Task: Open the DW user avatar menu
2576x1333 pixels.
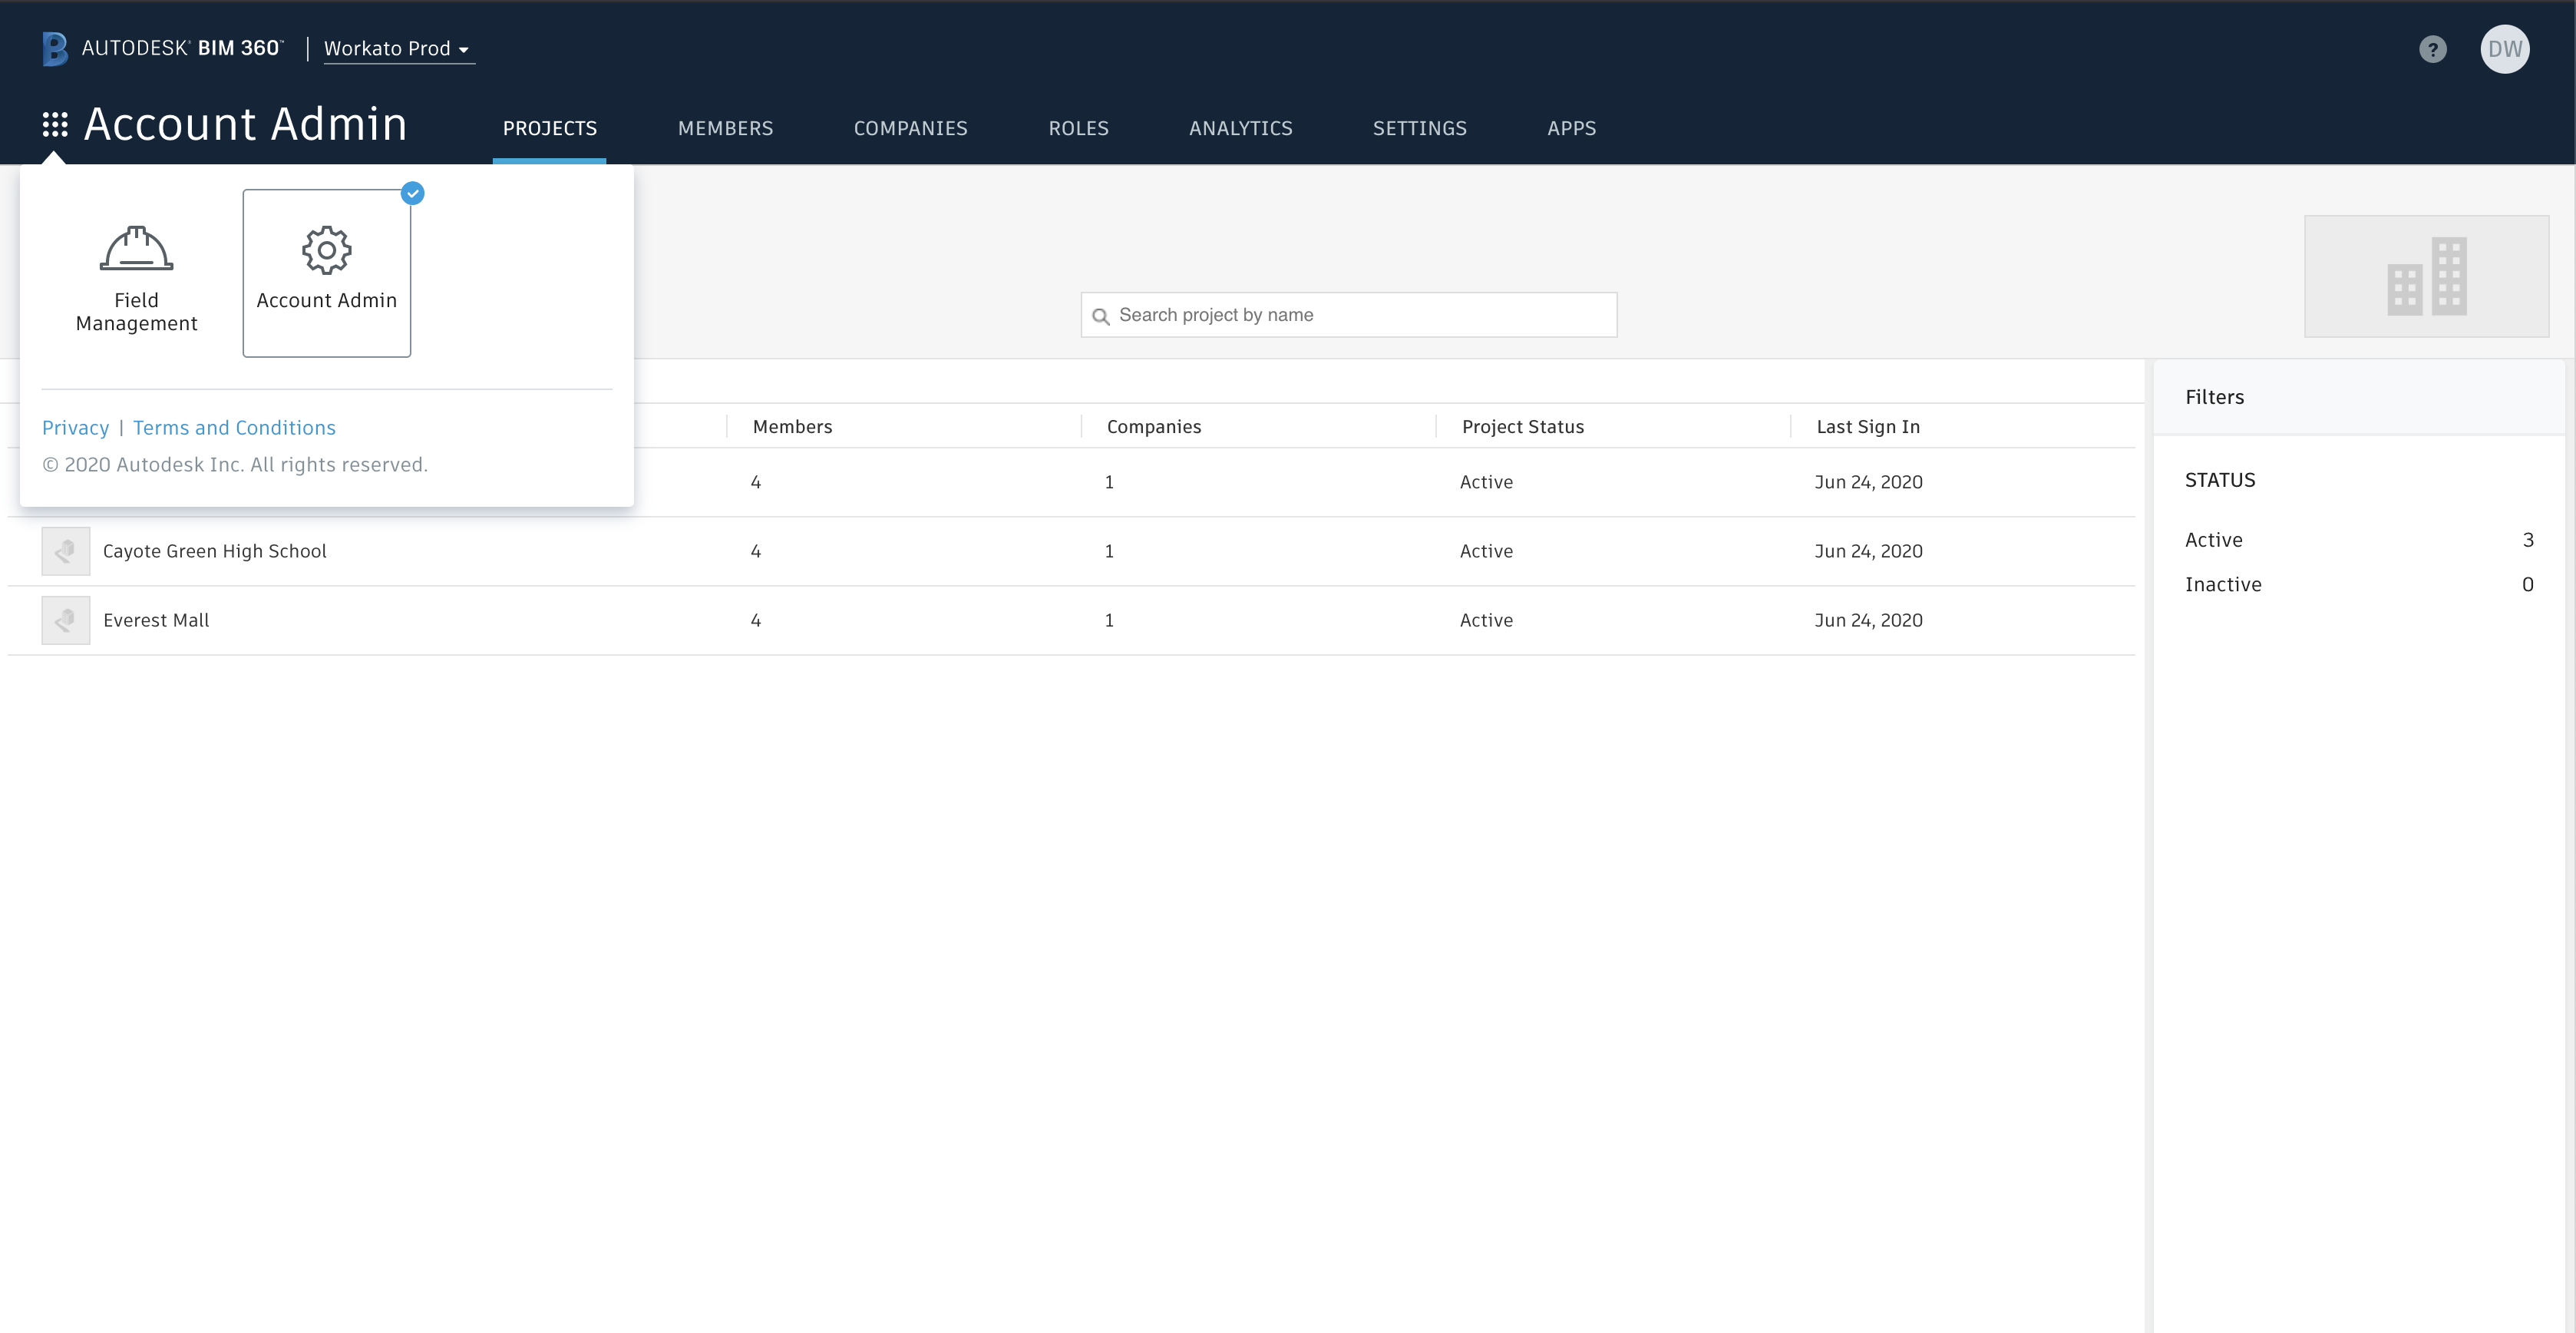Action: pyautogui.click(x=2506, y=48)
